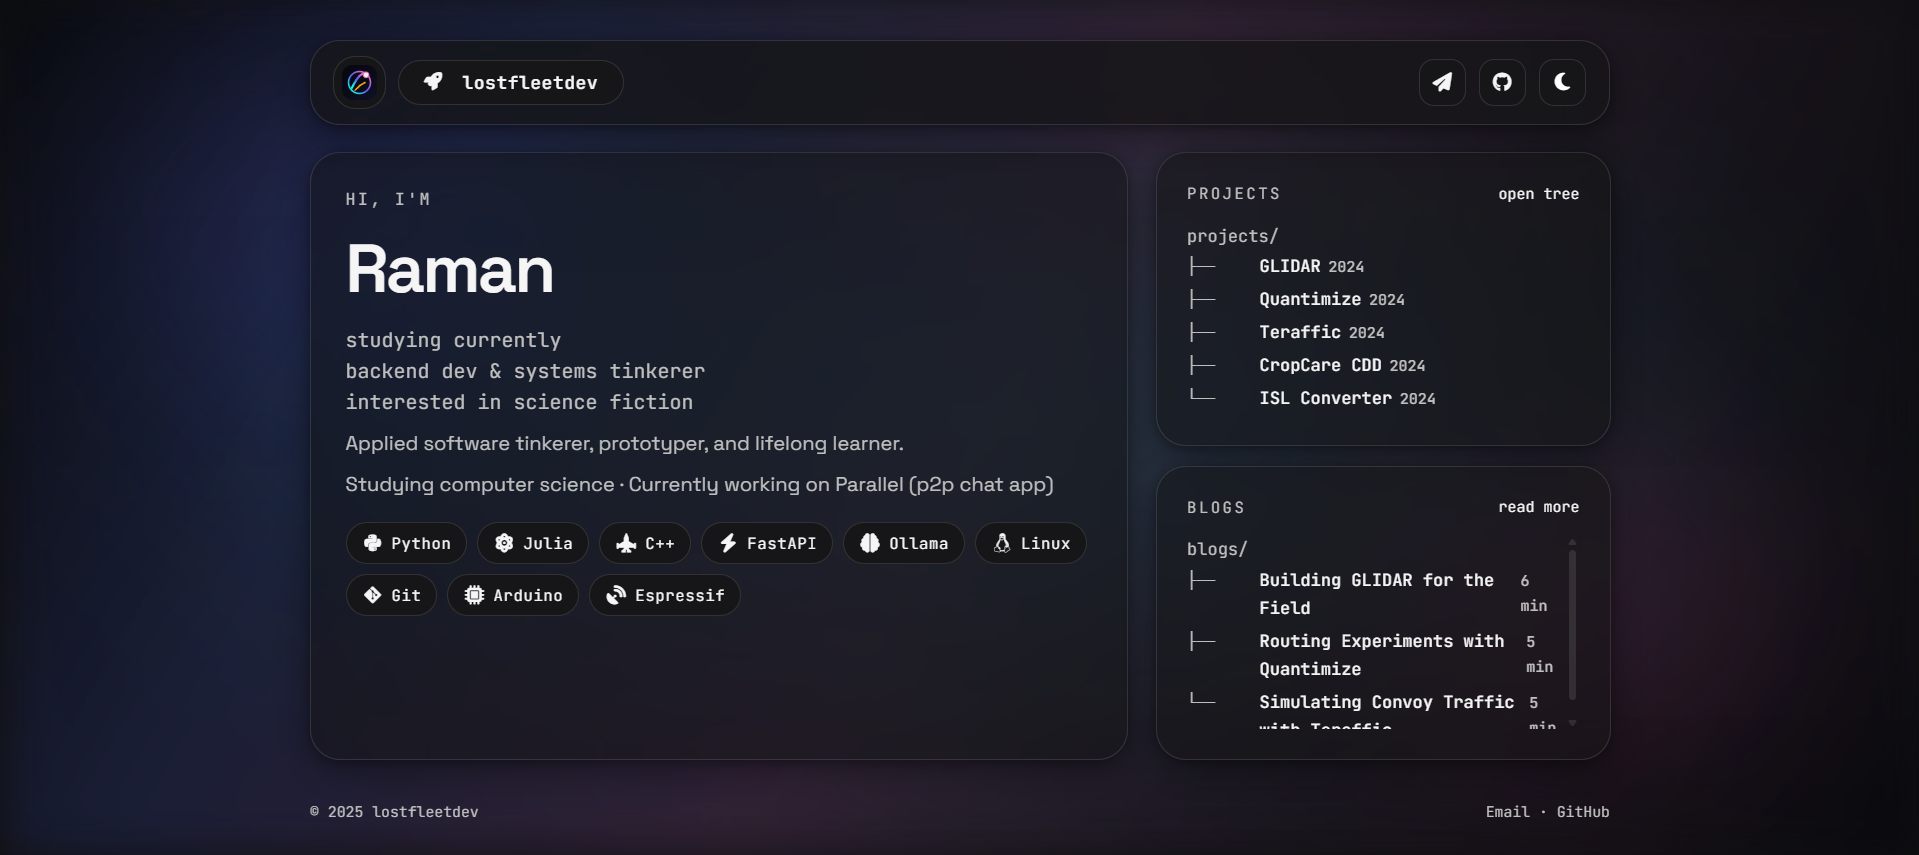Open the project tree via open tree
The image size is (1919, 855).
pos(1538,194)
